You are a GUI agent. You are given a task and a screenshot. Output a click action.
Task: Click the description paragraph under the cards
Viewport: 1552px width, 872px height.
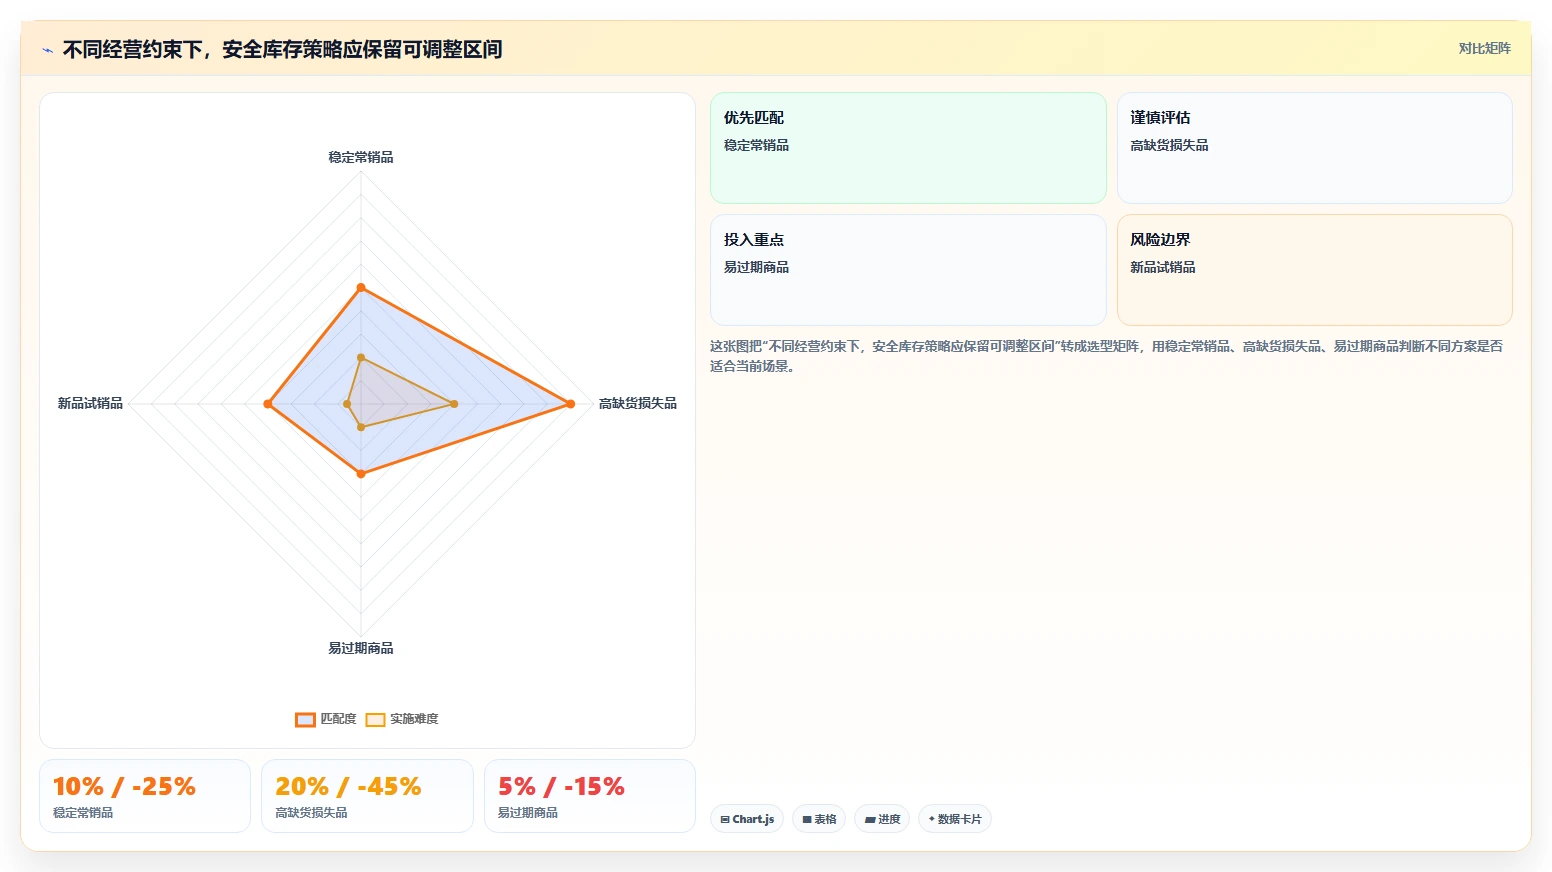click(1107, 356)
